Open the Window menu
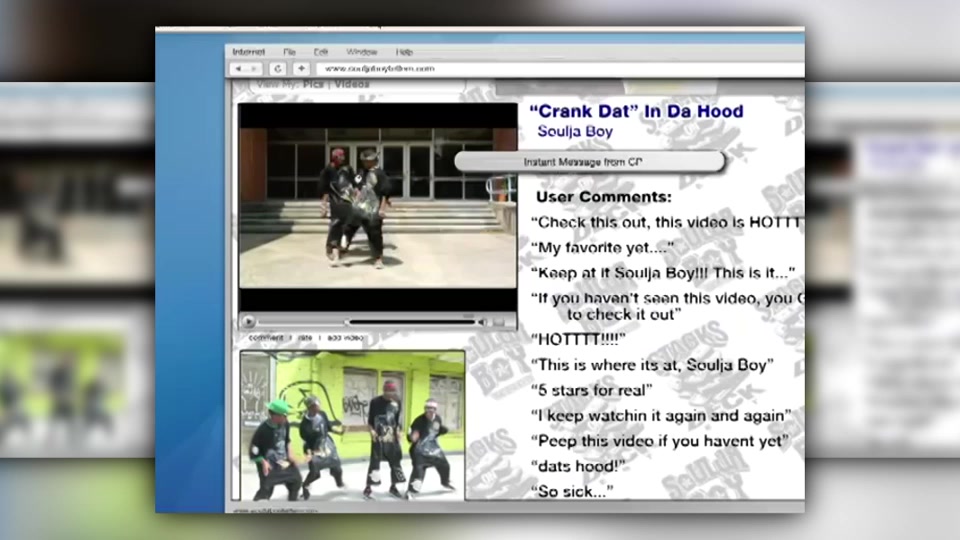Image resolution: width=960 pixels, height=540 pixels. click(x=361, y=52)
